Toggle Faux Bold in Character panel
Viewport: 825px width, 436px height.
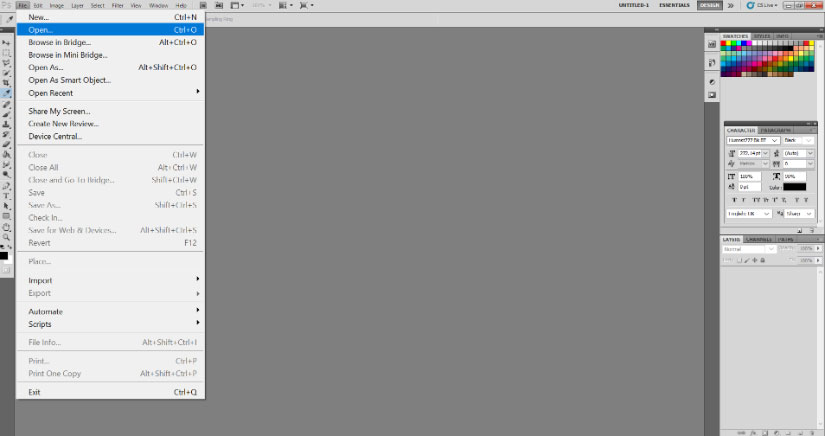[x=734, y=200]
